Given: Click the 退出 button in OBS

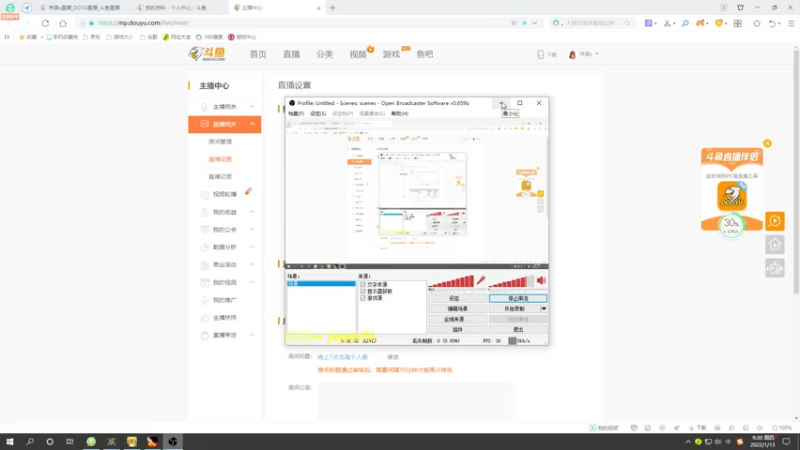Looking at the screenshot, I should [x=518, y=330].
